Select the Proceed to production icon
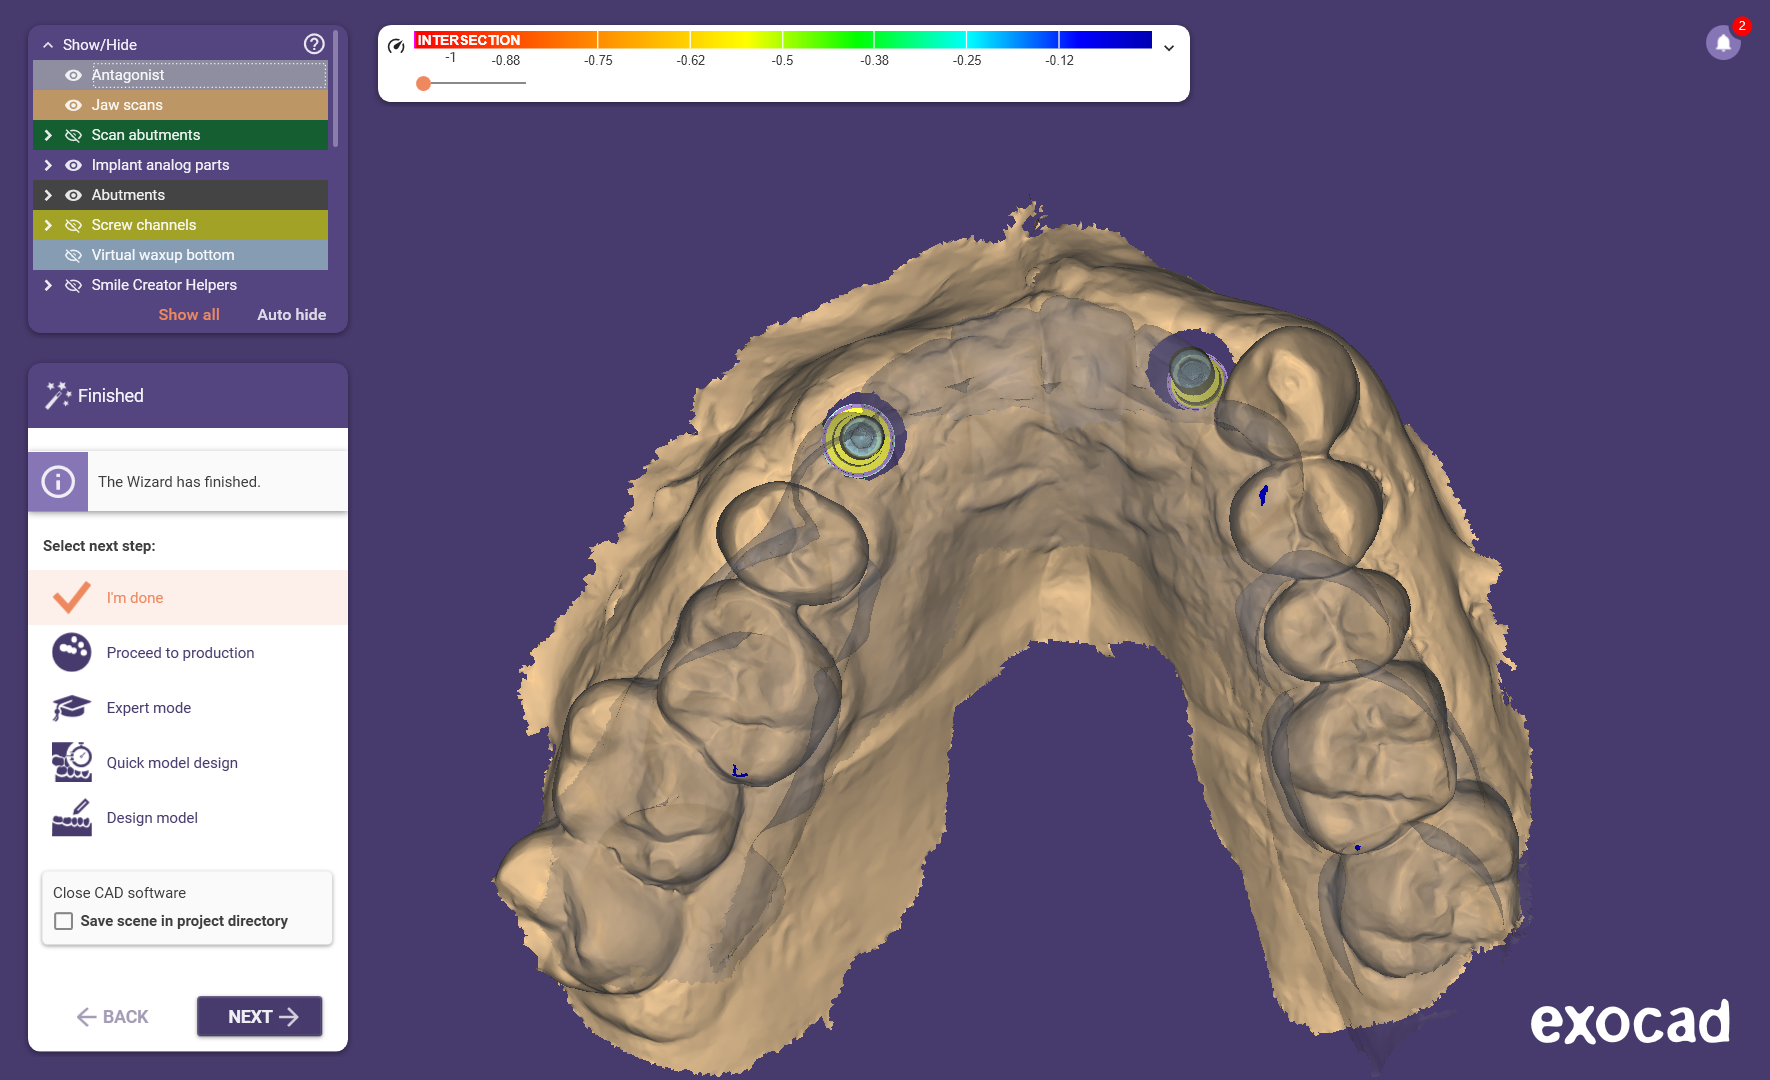 click(72, 653)
